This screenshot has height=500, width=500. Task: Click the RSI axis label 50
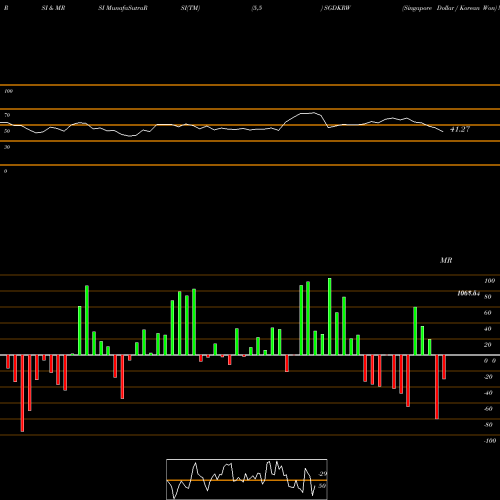point(7,131)
